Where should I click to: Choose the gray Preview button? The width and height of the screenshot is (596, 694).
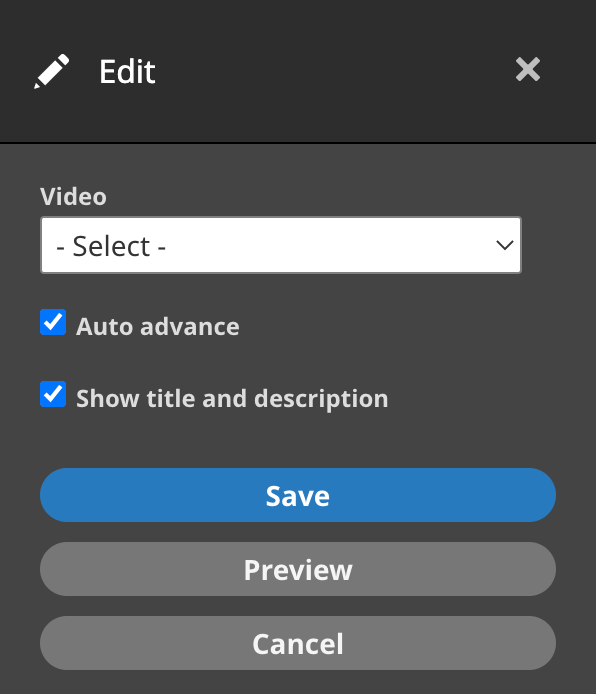pos(298,569)
